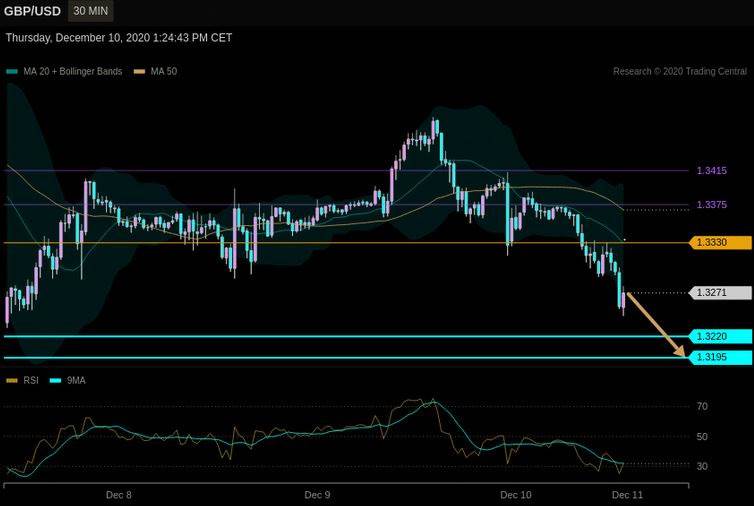
Task: Click the orange 1.3330 pivot price tag
Action: click(x=720, y=242)
